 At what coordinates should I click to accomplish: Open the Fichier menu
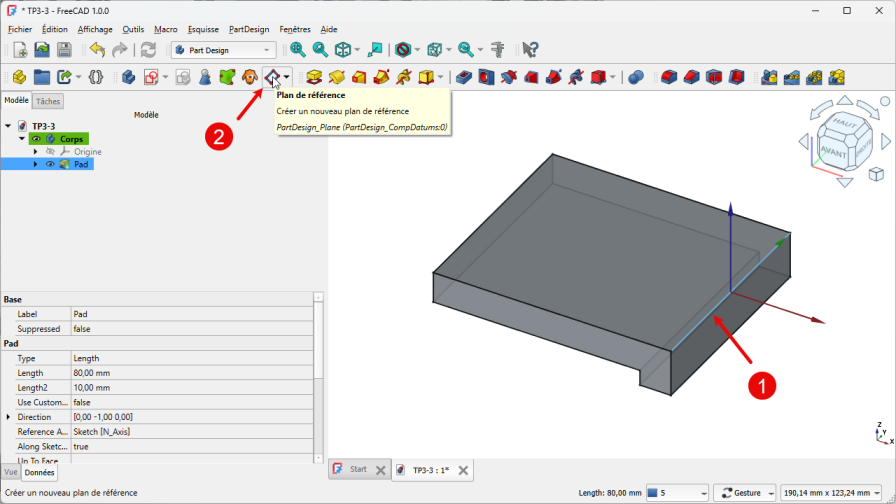click(20, 29)
